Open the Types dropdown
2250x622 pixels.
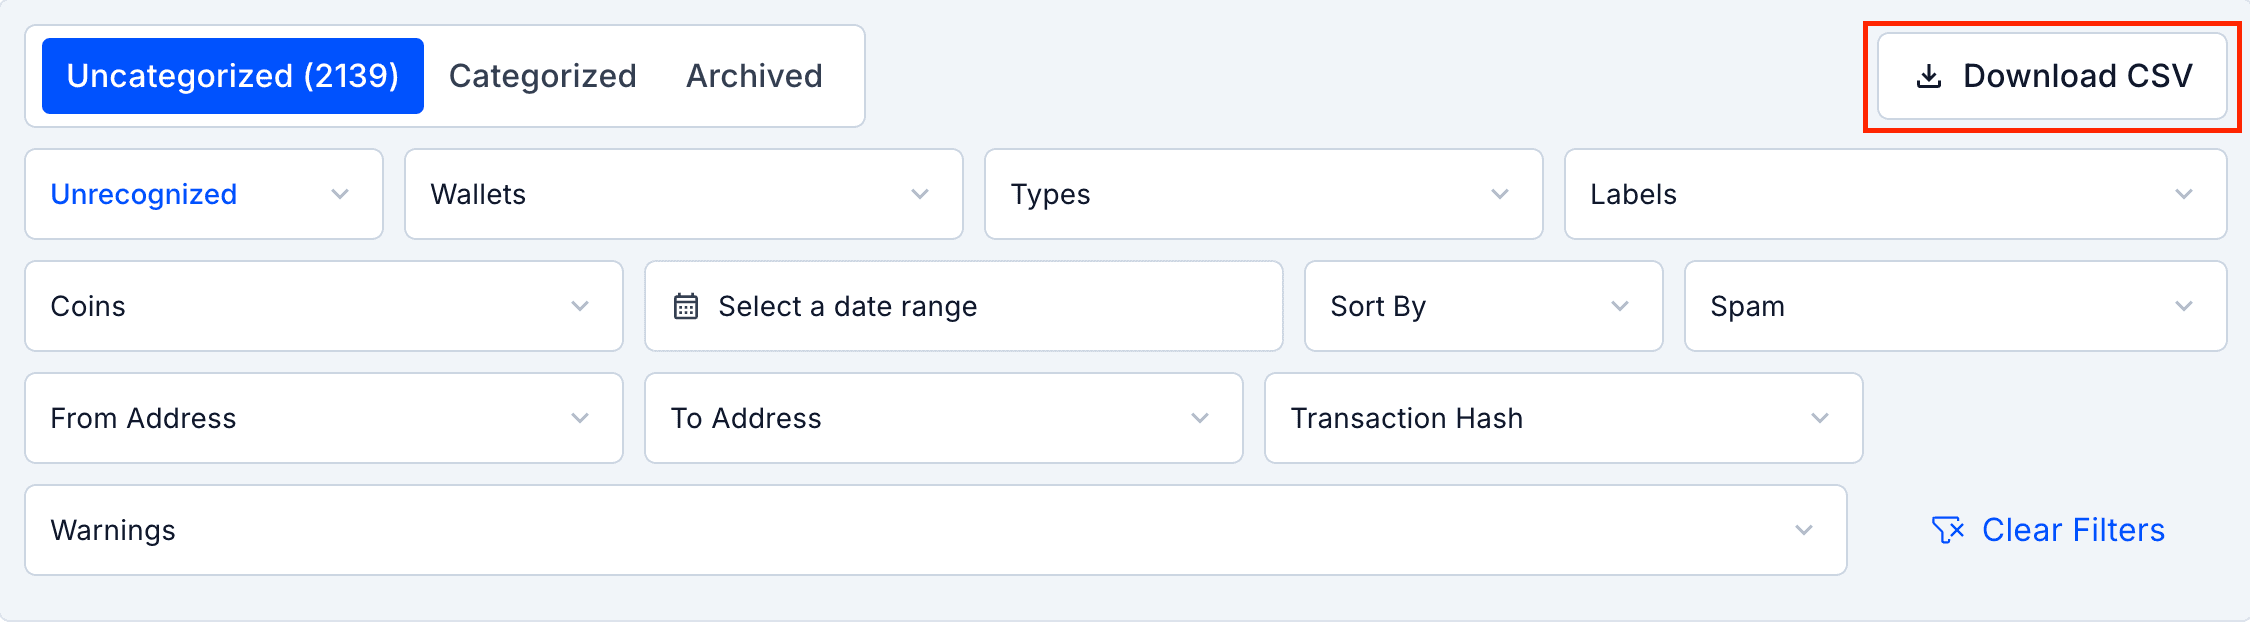pos(1263,194)
